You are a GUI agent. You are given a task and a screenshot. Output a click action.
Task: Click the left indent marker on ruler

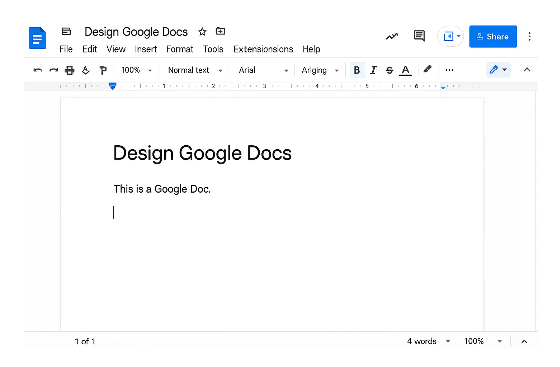point(112,86)
